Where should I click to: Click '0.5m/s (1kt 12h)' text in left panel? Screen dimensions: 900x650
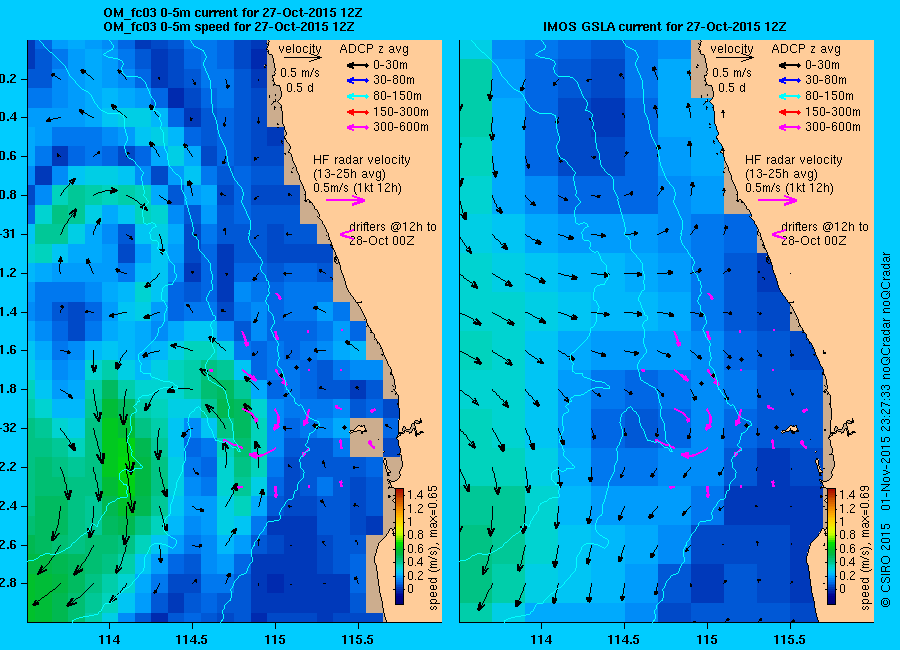tap(358, 188)
